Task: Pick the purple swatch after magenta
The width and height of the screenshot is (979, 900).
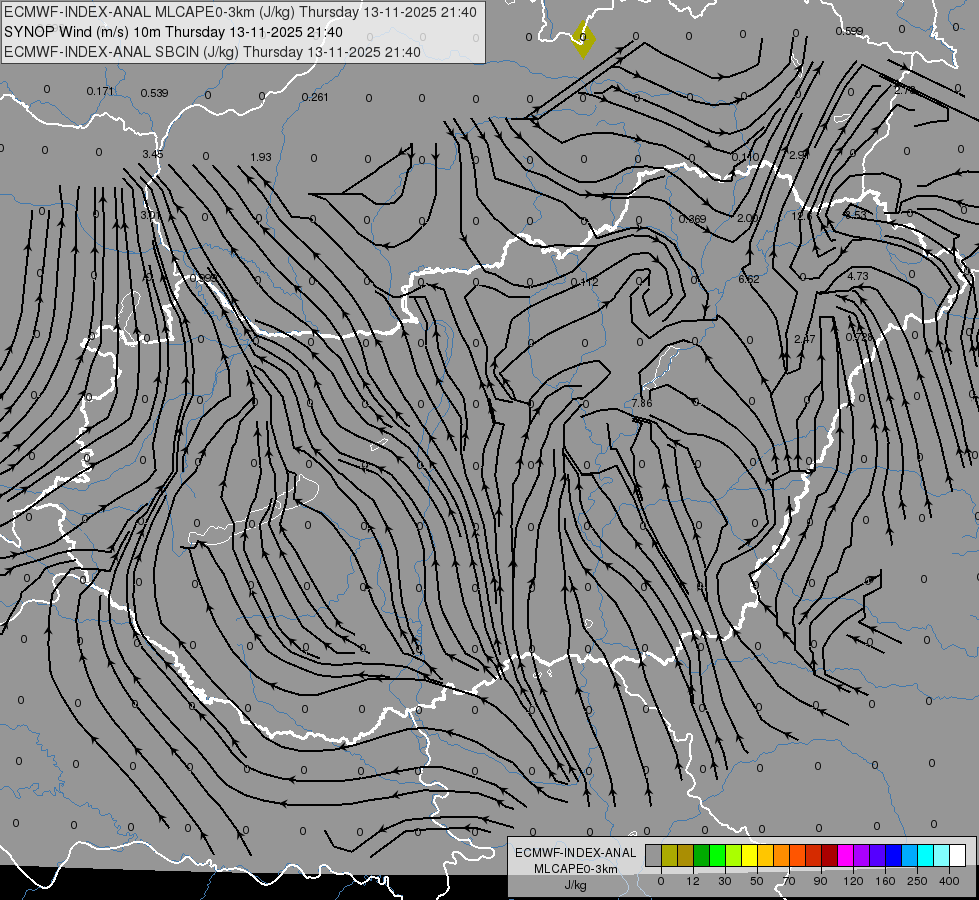Action: pos(862,855)
